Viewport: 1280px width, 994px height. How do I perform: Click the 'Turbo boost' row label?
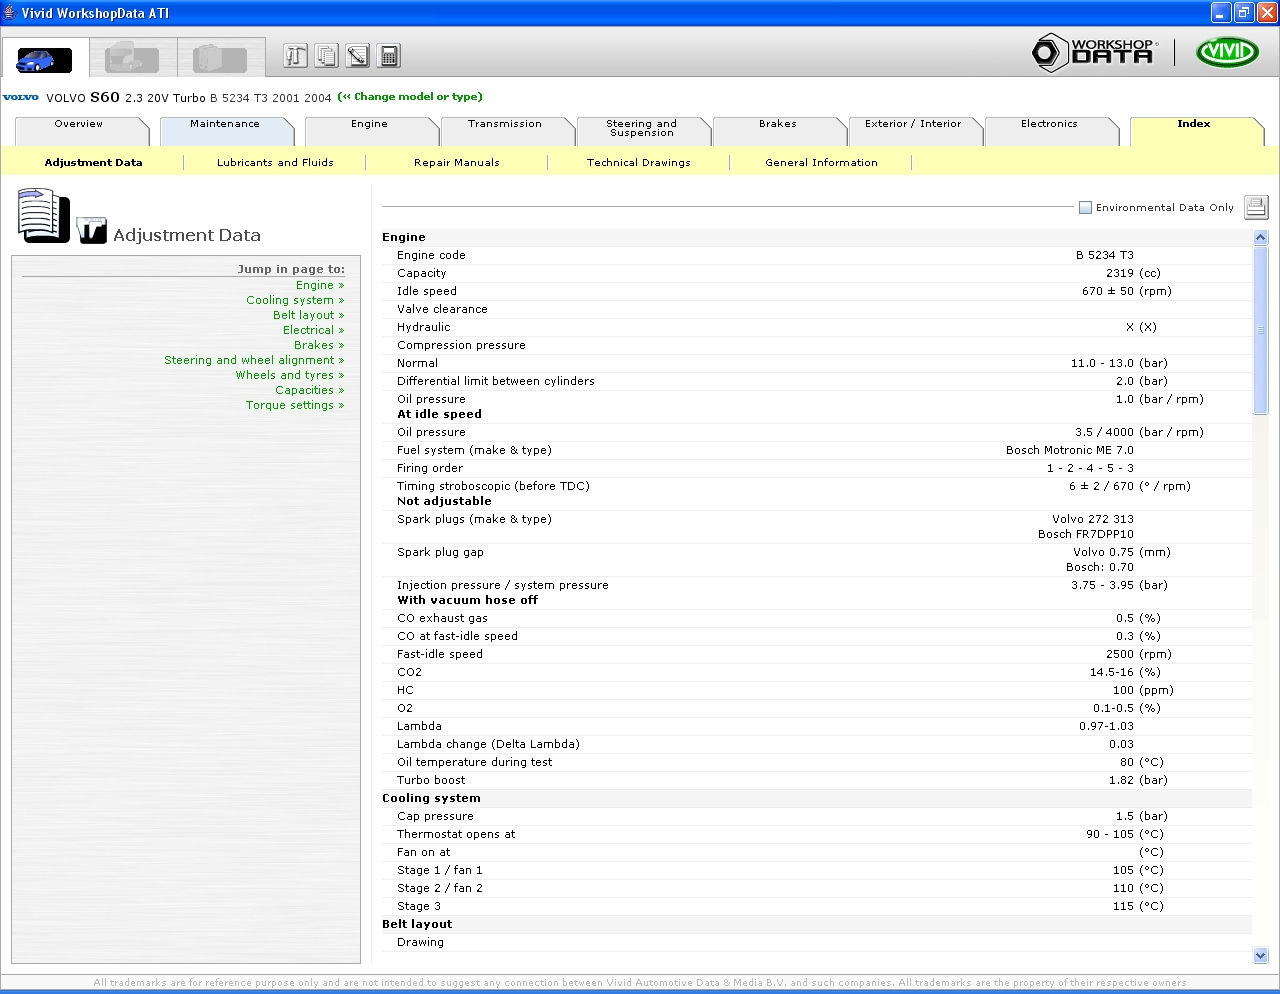click(431, 780)
